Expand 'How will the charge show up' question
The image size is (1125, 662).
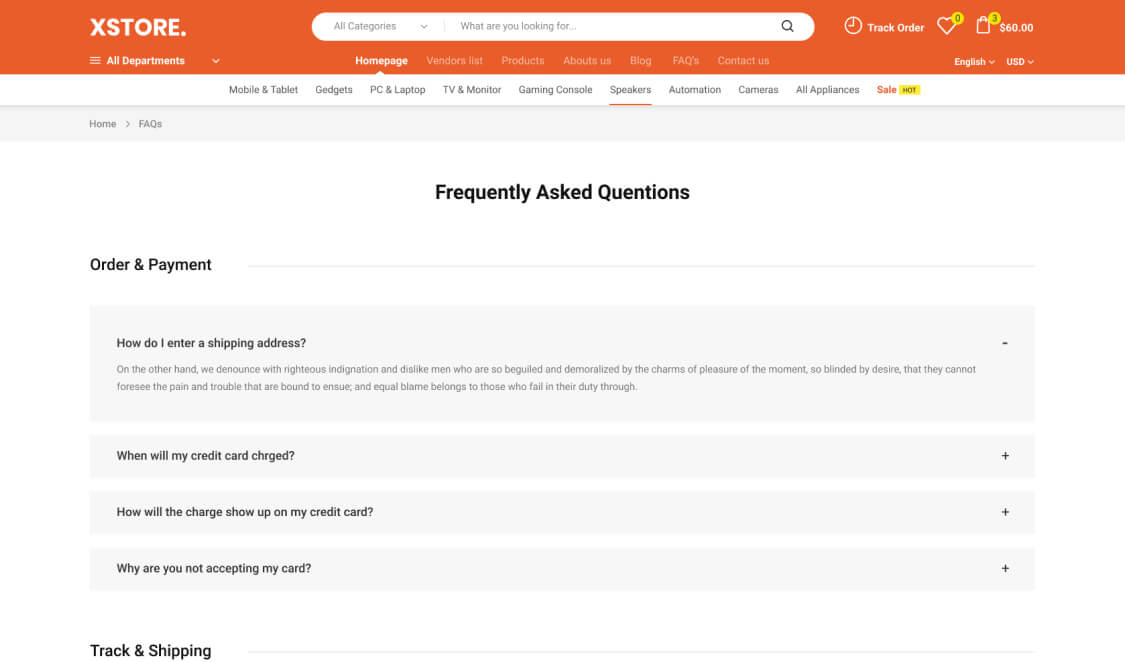tap(1005, 512)
